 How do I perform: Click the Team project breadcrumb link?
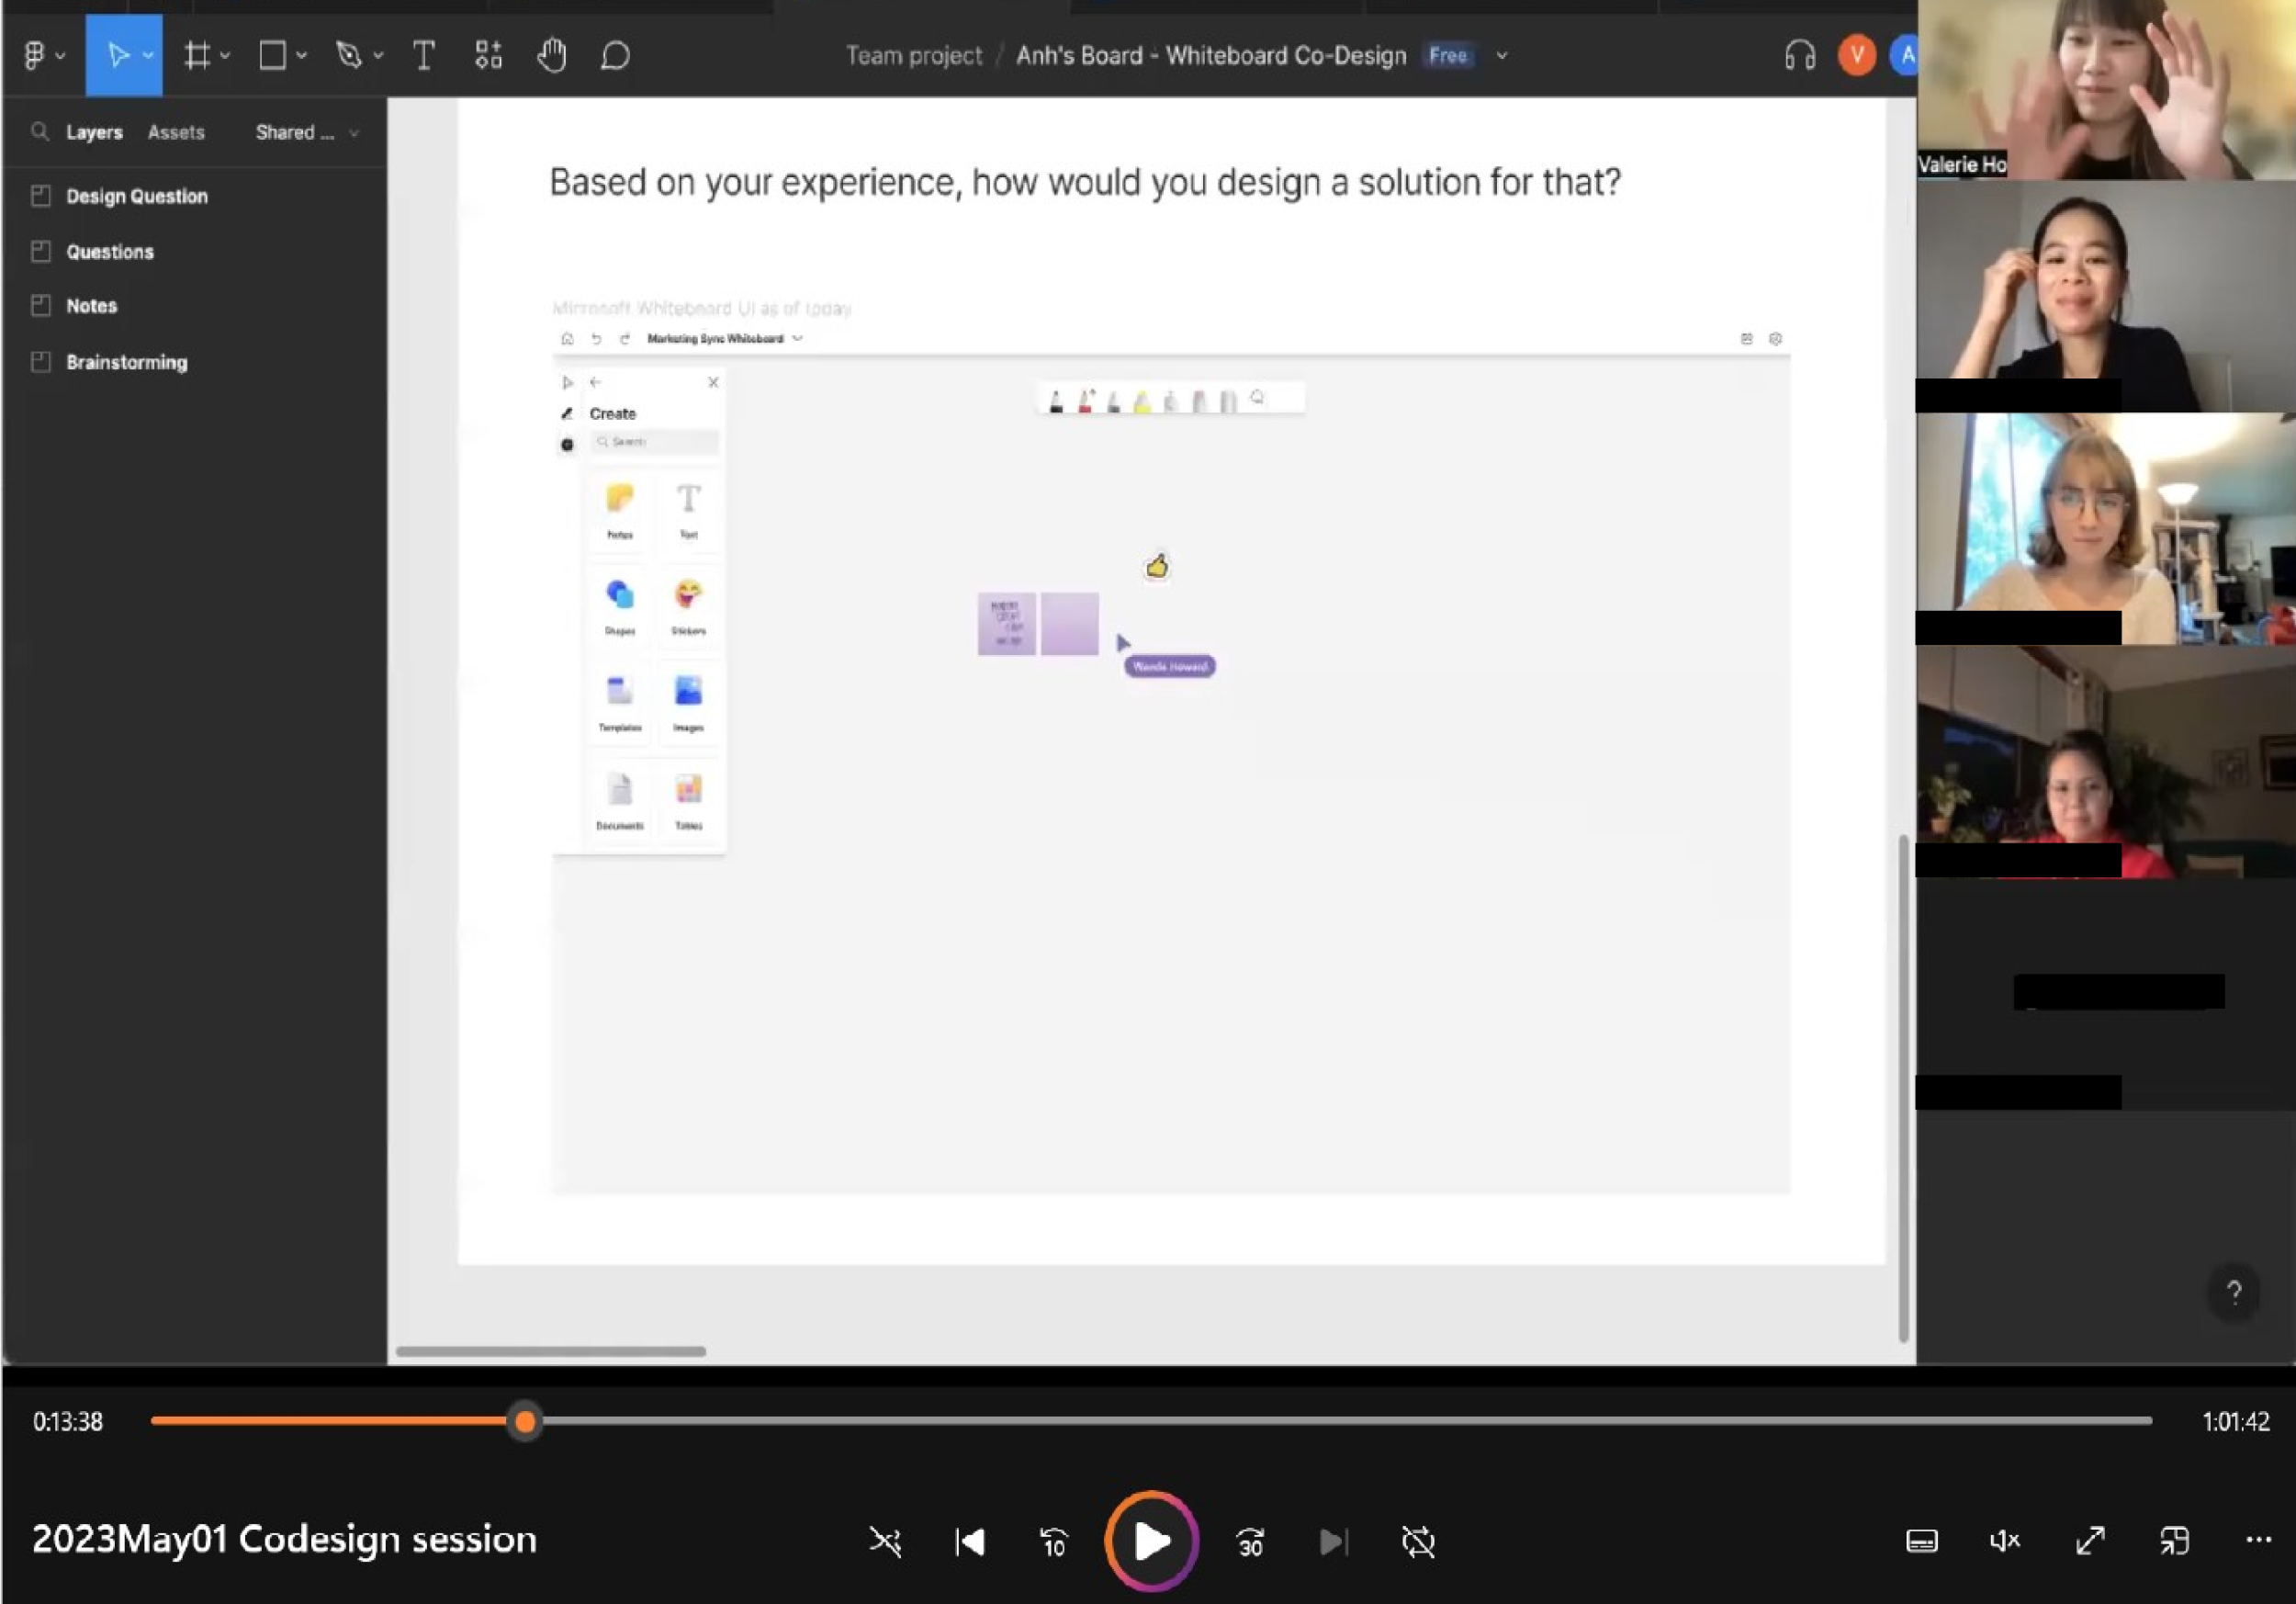913,56
